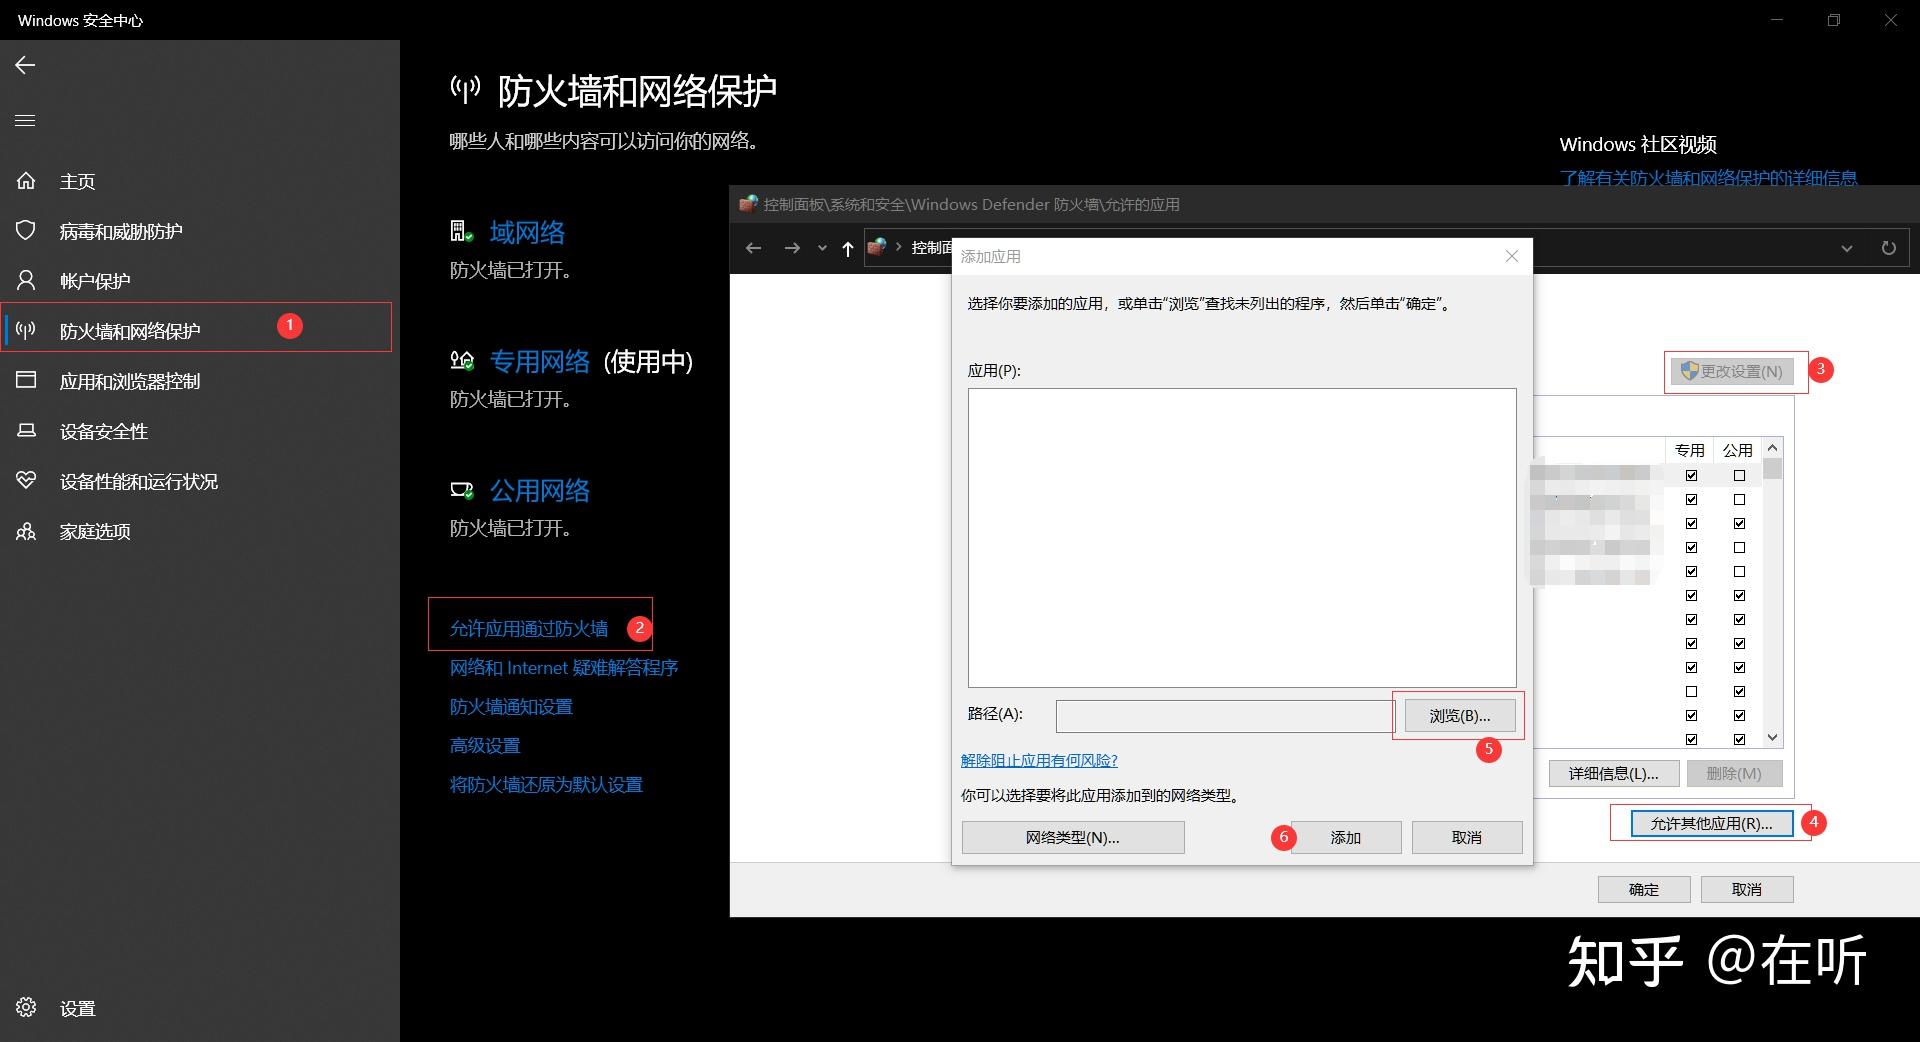Close the 添加应用 dialog

tap(1512, 256)
